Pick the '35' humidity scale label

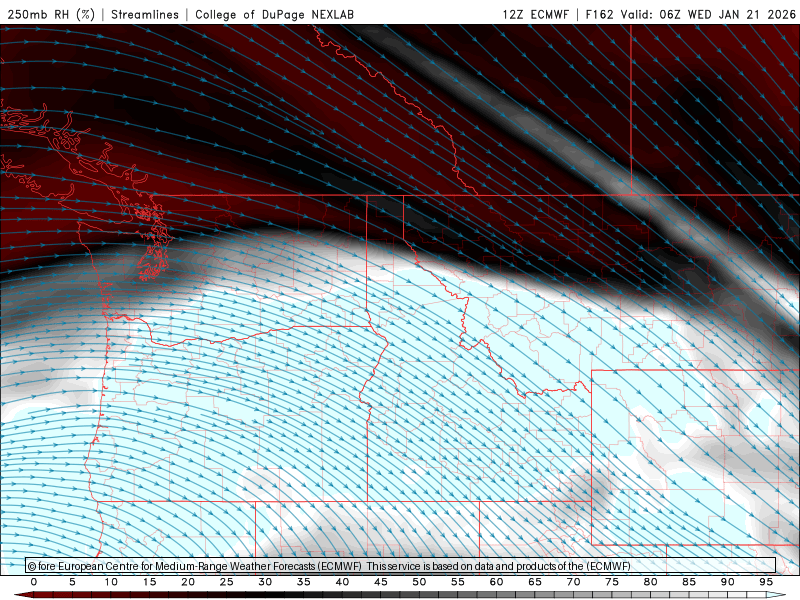point(304,582)
